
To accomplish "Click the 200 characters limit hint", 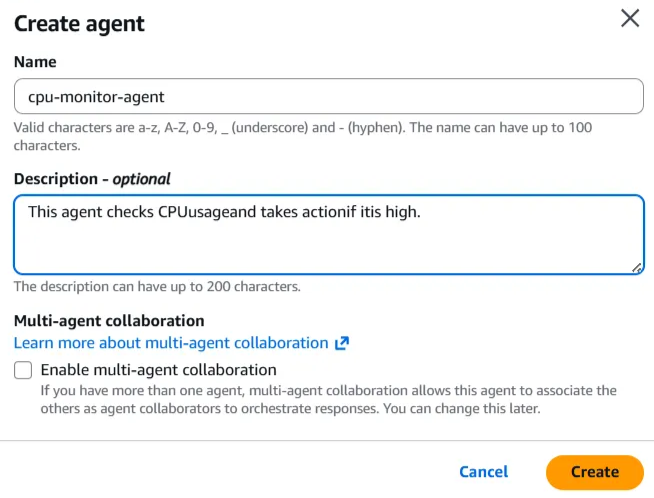I will (x=157, y=287).
